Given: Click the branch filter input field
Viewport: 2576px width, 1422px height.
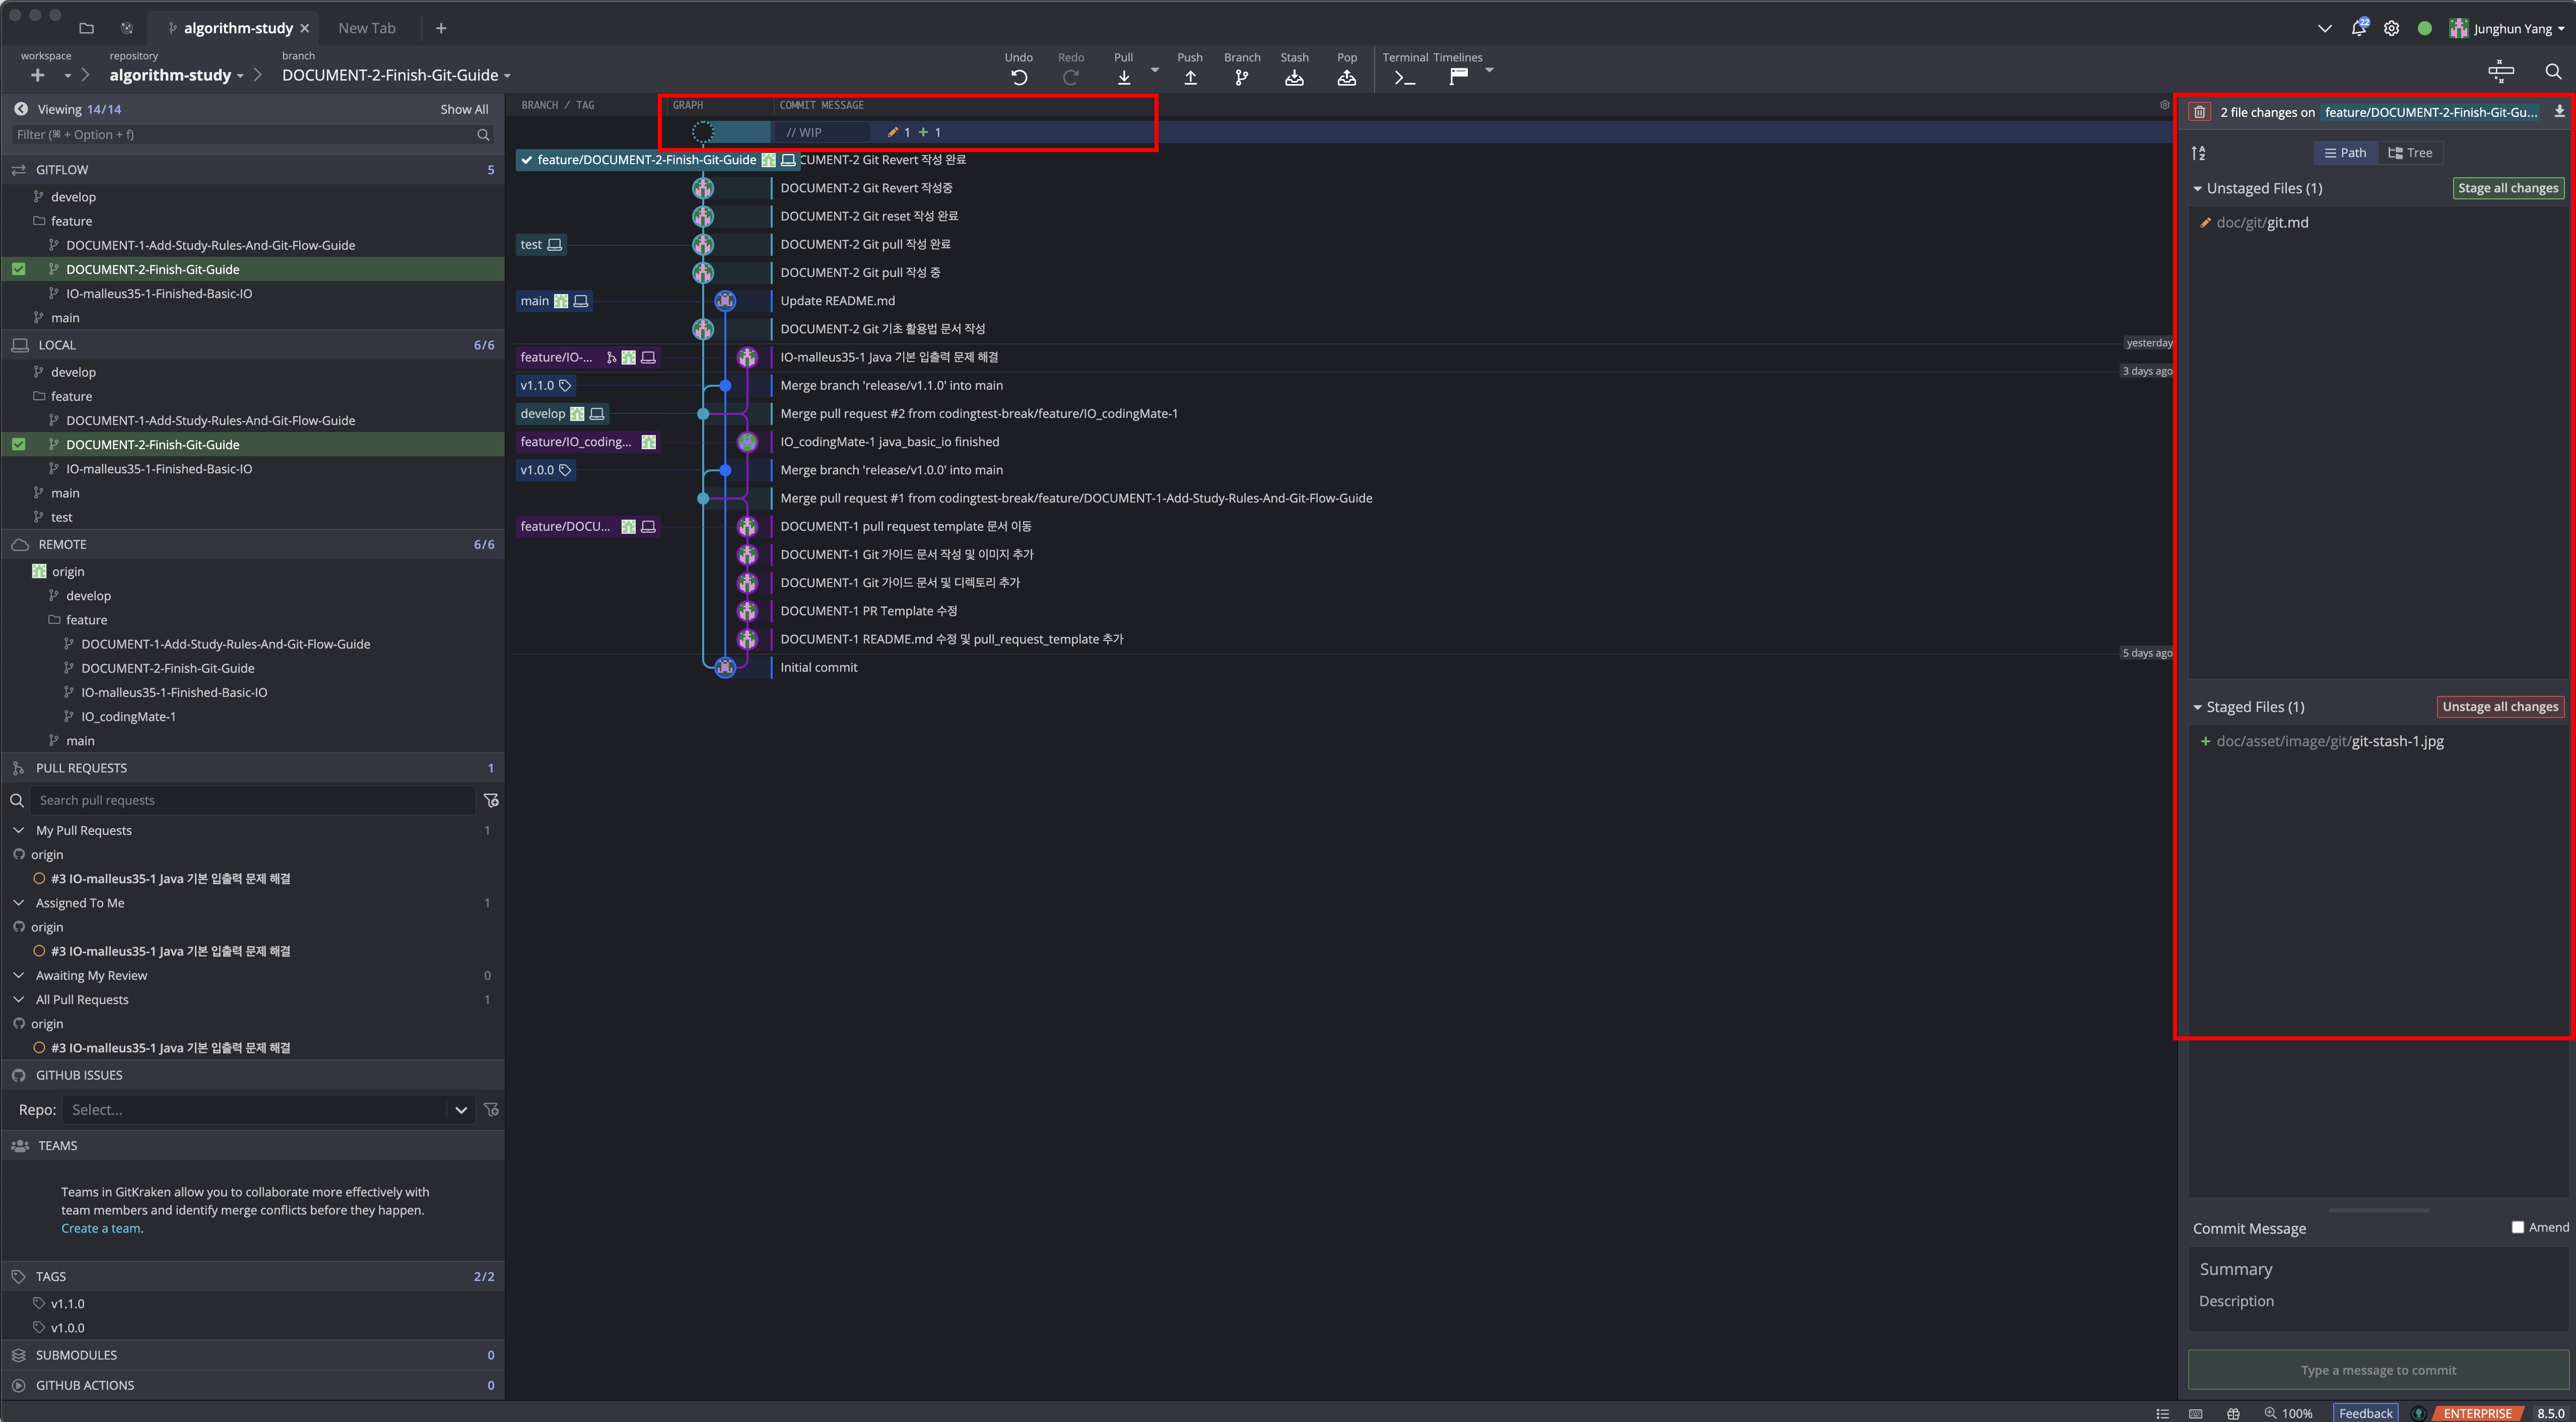Looking at the screenshot, I should [252, 134].
